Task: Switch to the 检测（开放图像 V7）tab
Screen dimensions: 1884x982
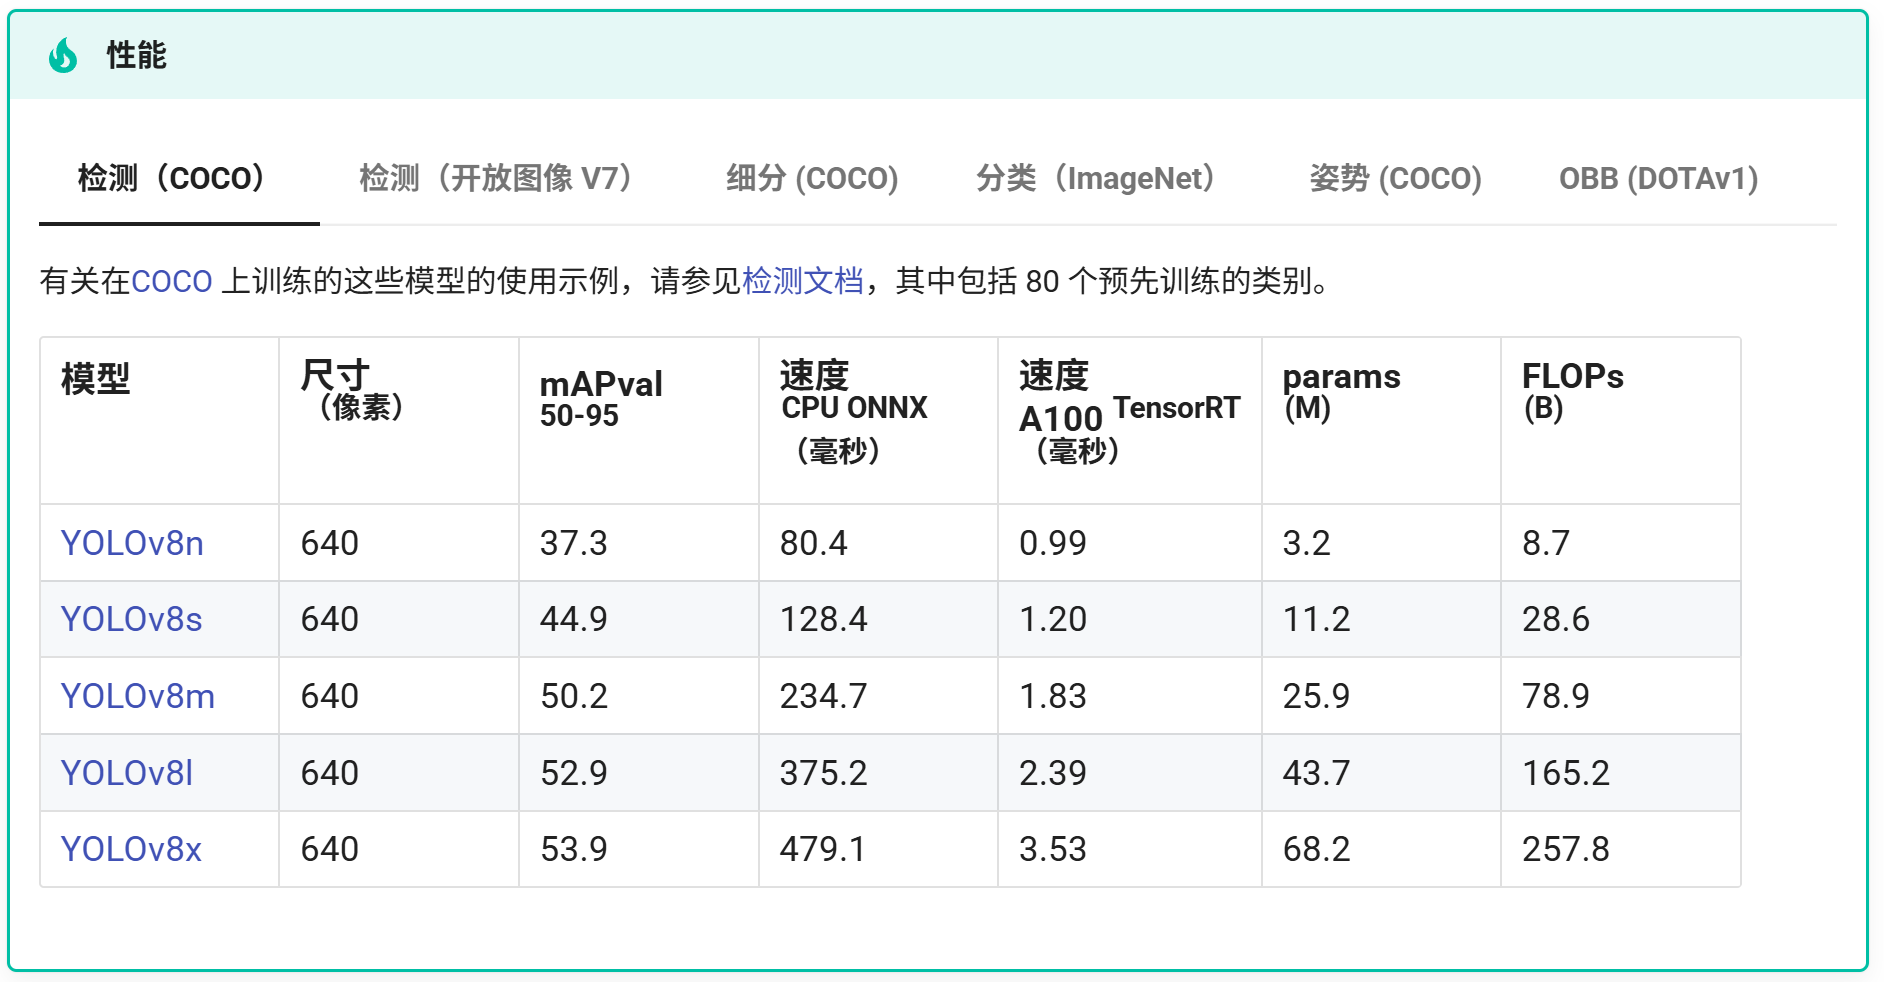Action: (494, 180)
